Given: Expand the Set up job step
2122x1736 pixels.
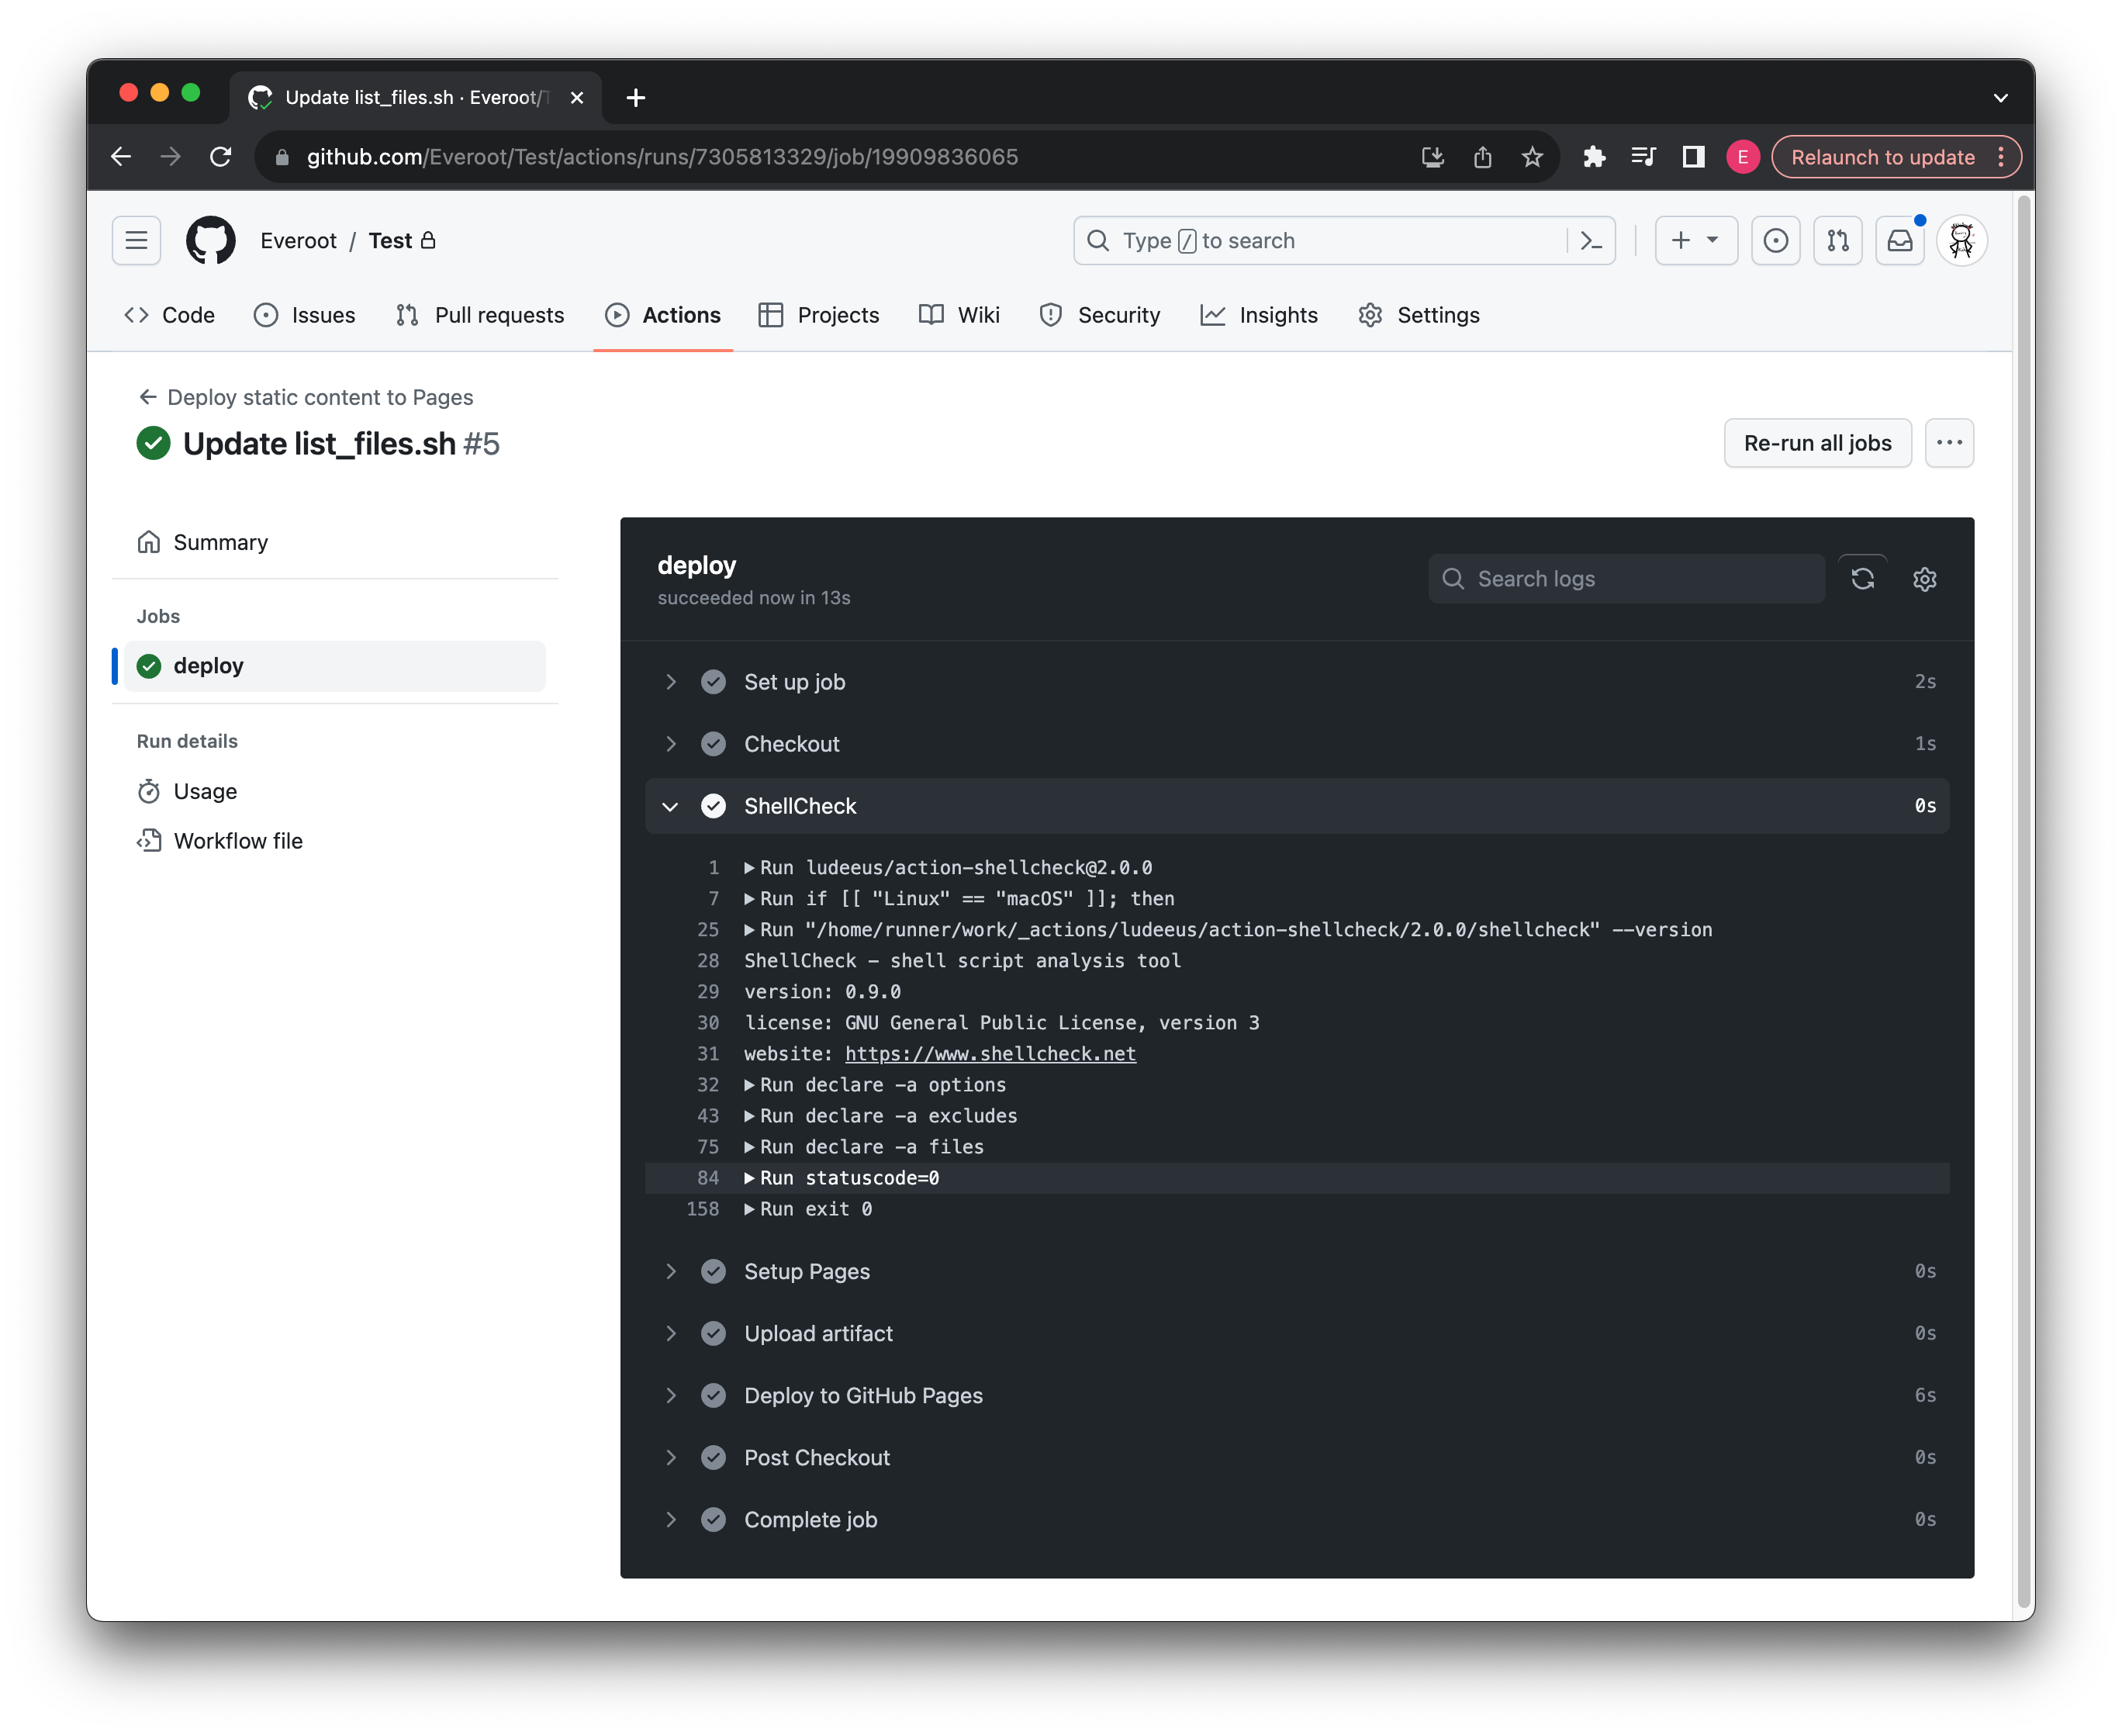Looking at the screenshot, I should pyautogui.click(x=670, y=681).
